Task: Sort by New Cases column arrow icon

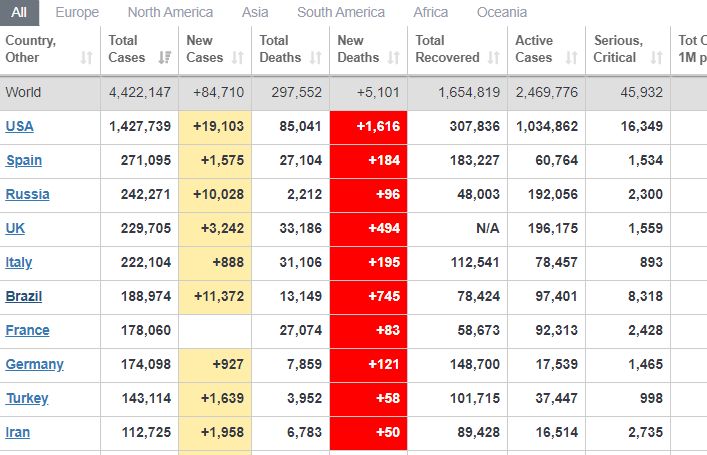Action: coord(239,58)
